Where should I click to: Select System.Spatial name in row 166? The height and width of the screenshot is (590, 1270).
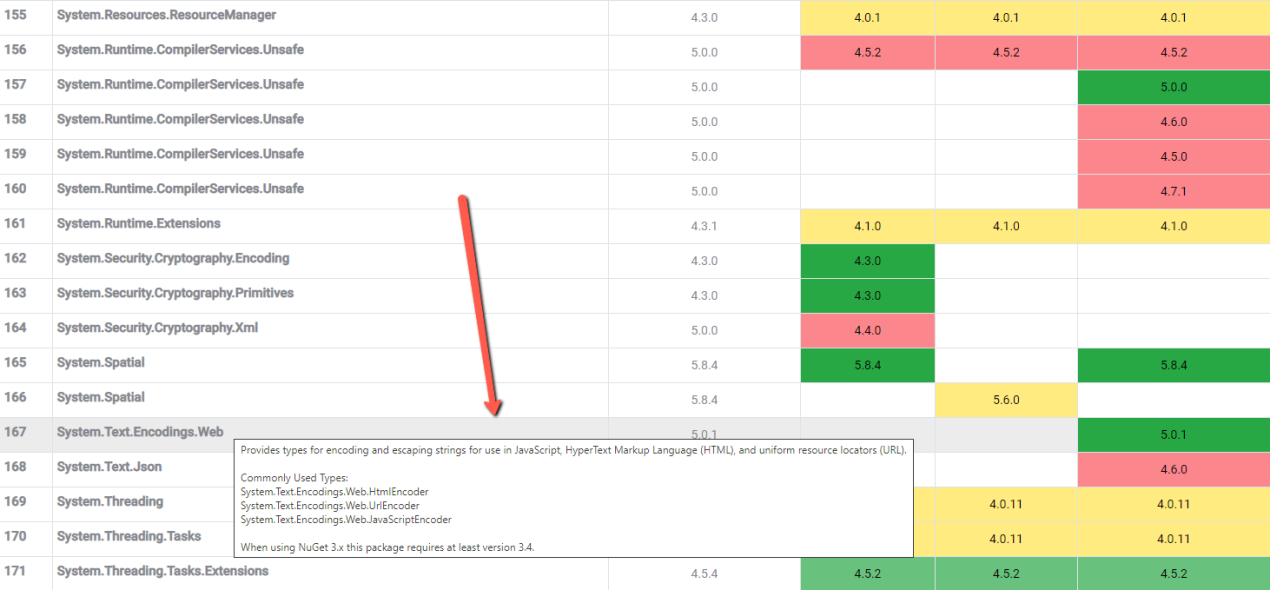coord(101,398)
